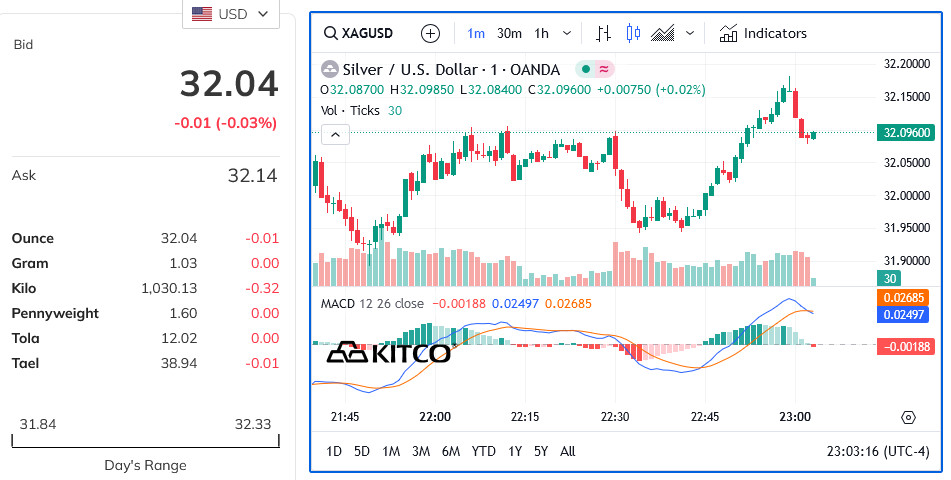
Task: Select the 1D date range
Action: (334, 451)
